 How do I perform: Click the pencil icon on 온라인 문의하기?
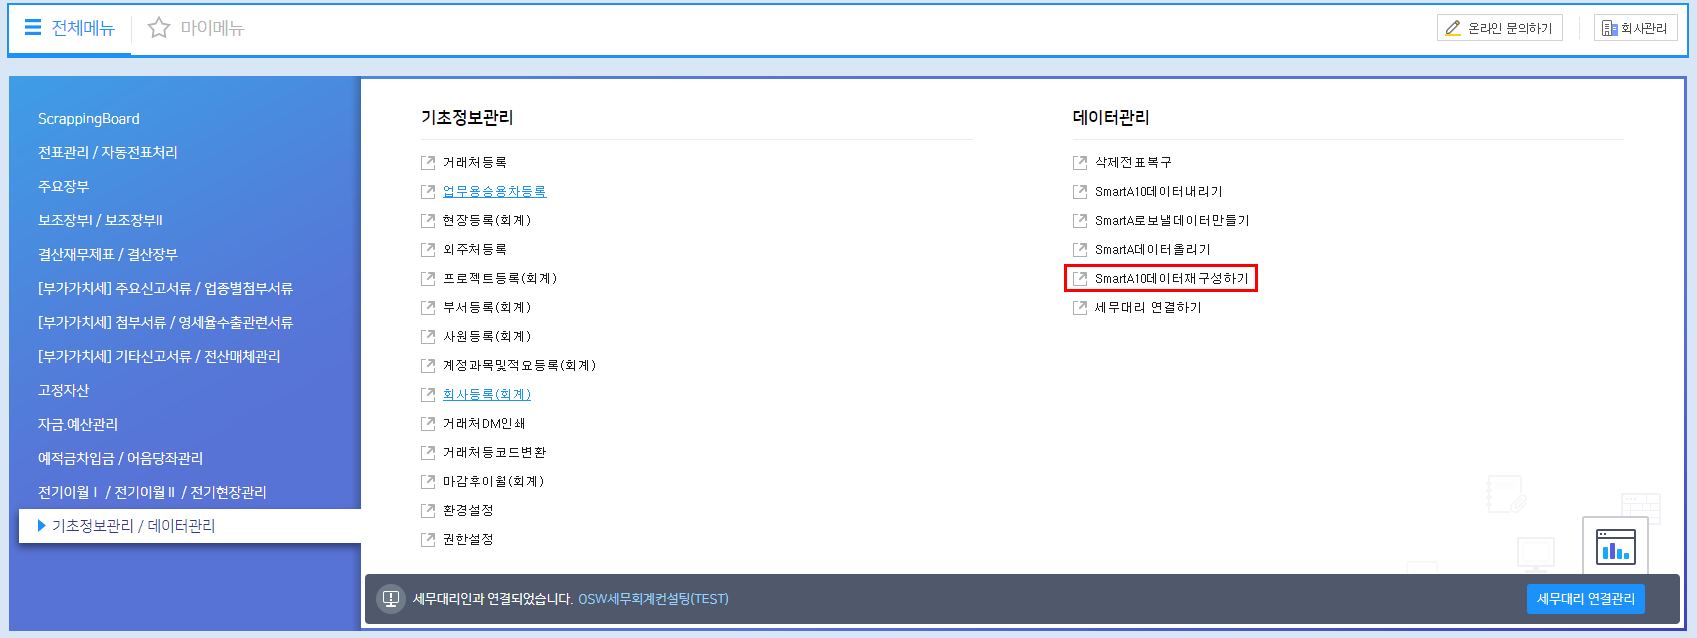coord(1453,28)
